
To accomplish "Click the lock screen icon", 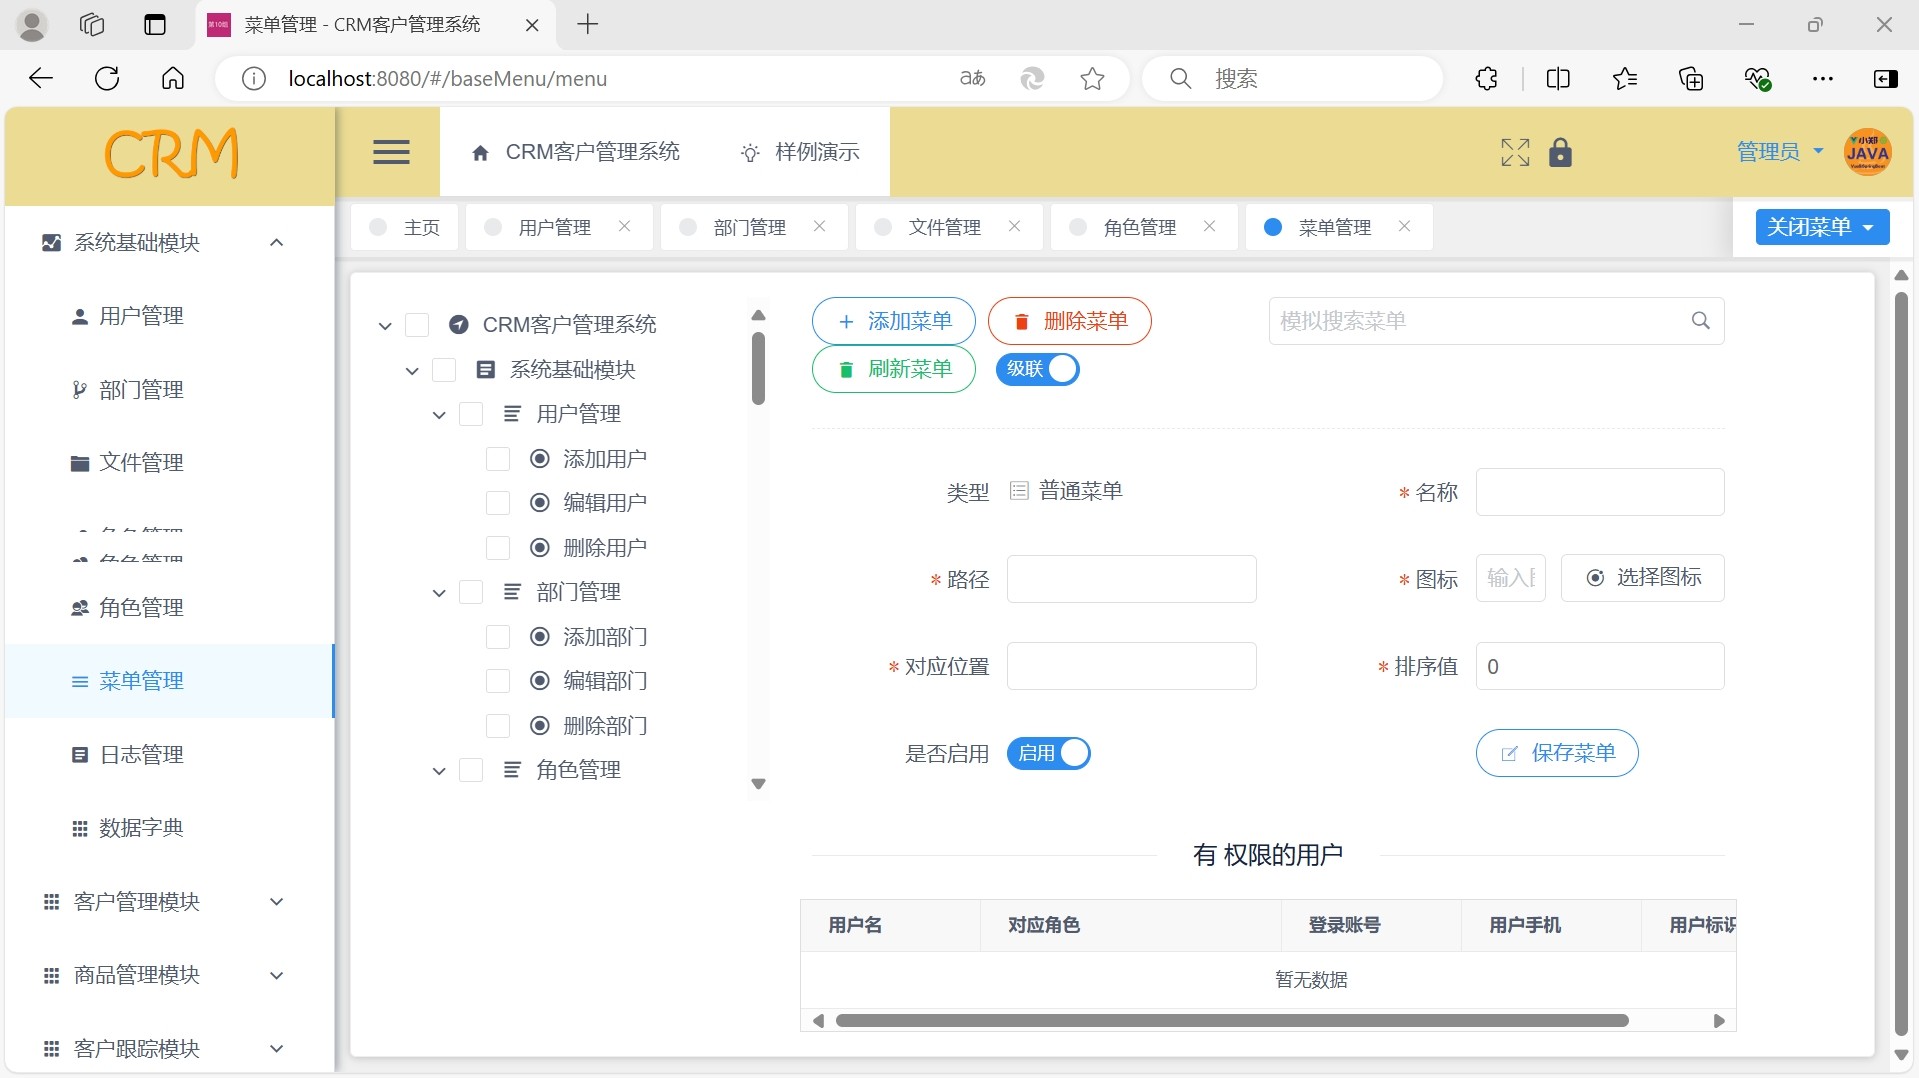I will [x=1560, y=152].
